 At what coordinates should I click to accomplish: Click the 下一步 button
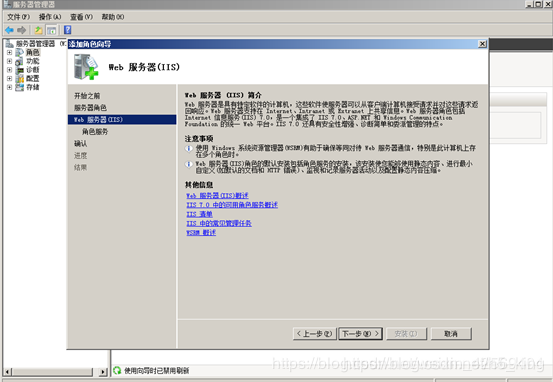[x=360, y=334]
